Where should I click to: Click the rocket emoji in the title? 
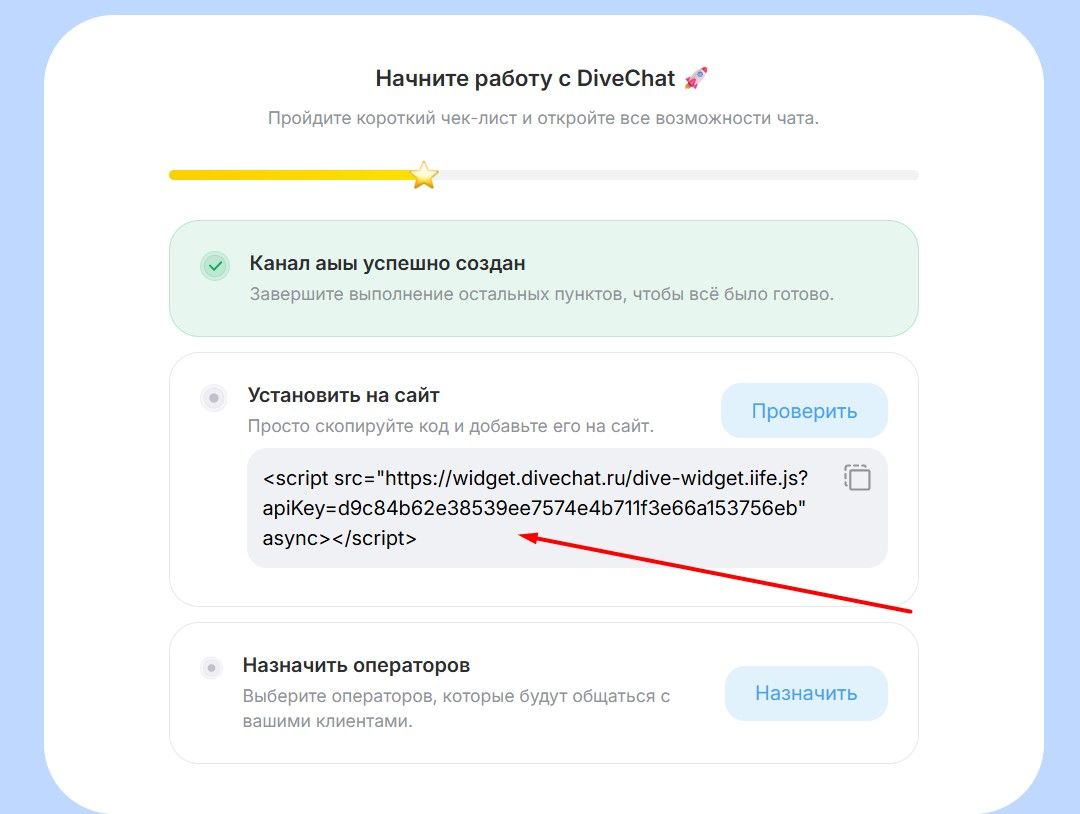click(696, 78)
